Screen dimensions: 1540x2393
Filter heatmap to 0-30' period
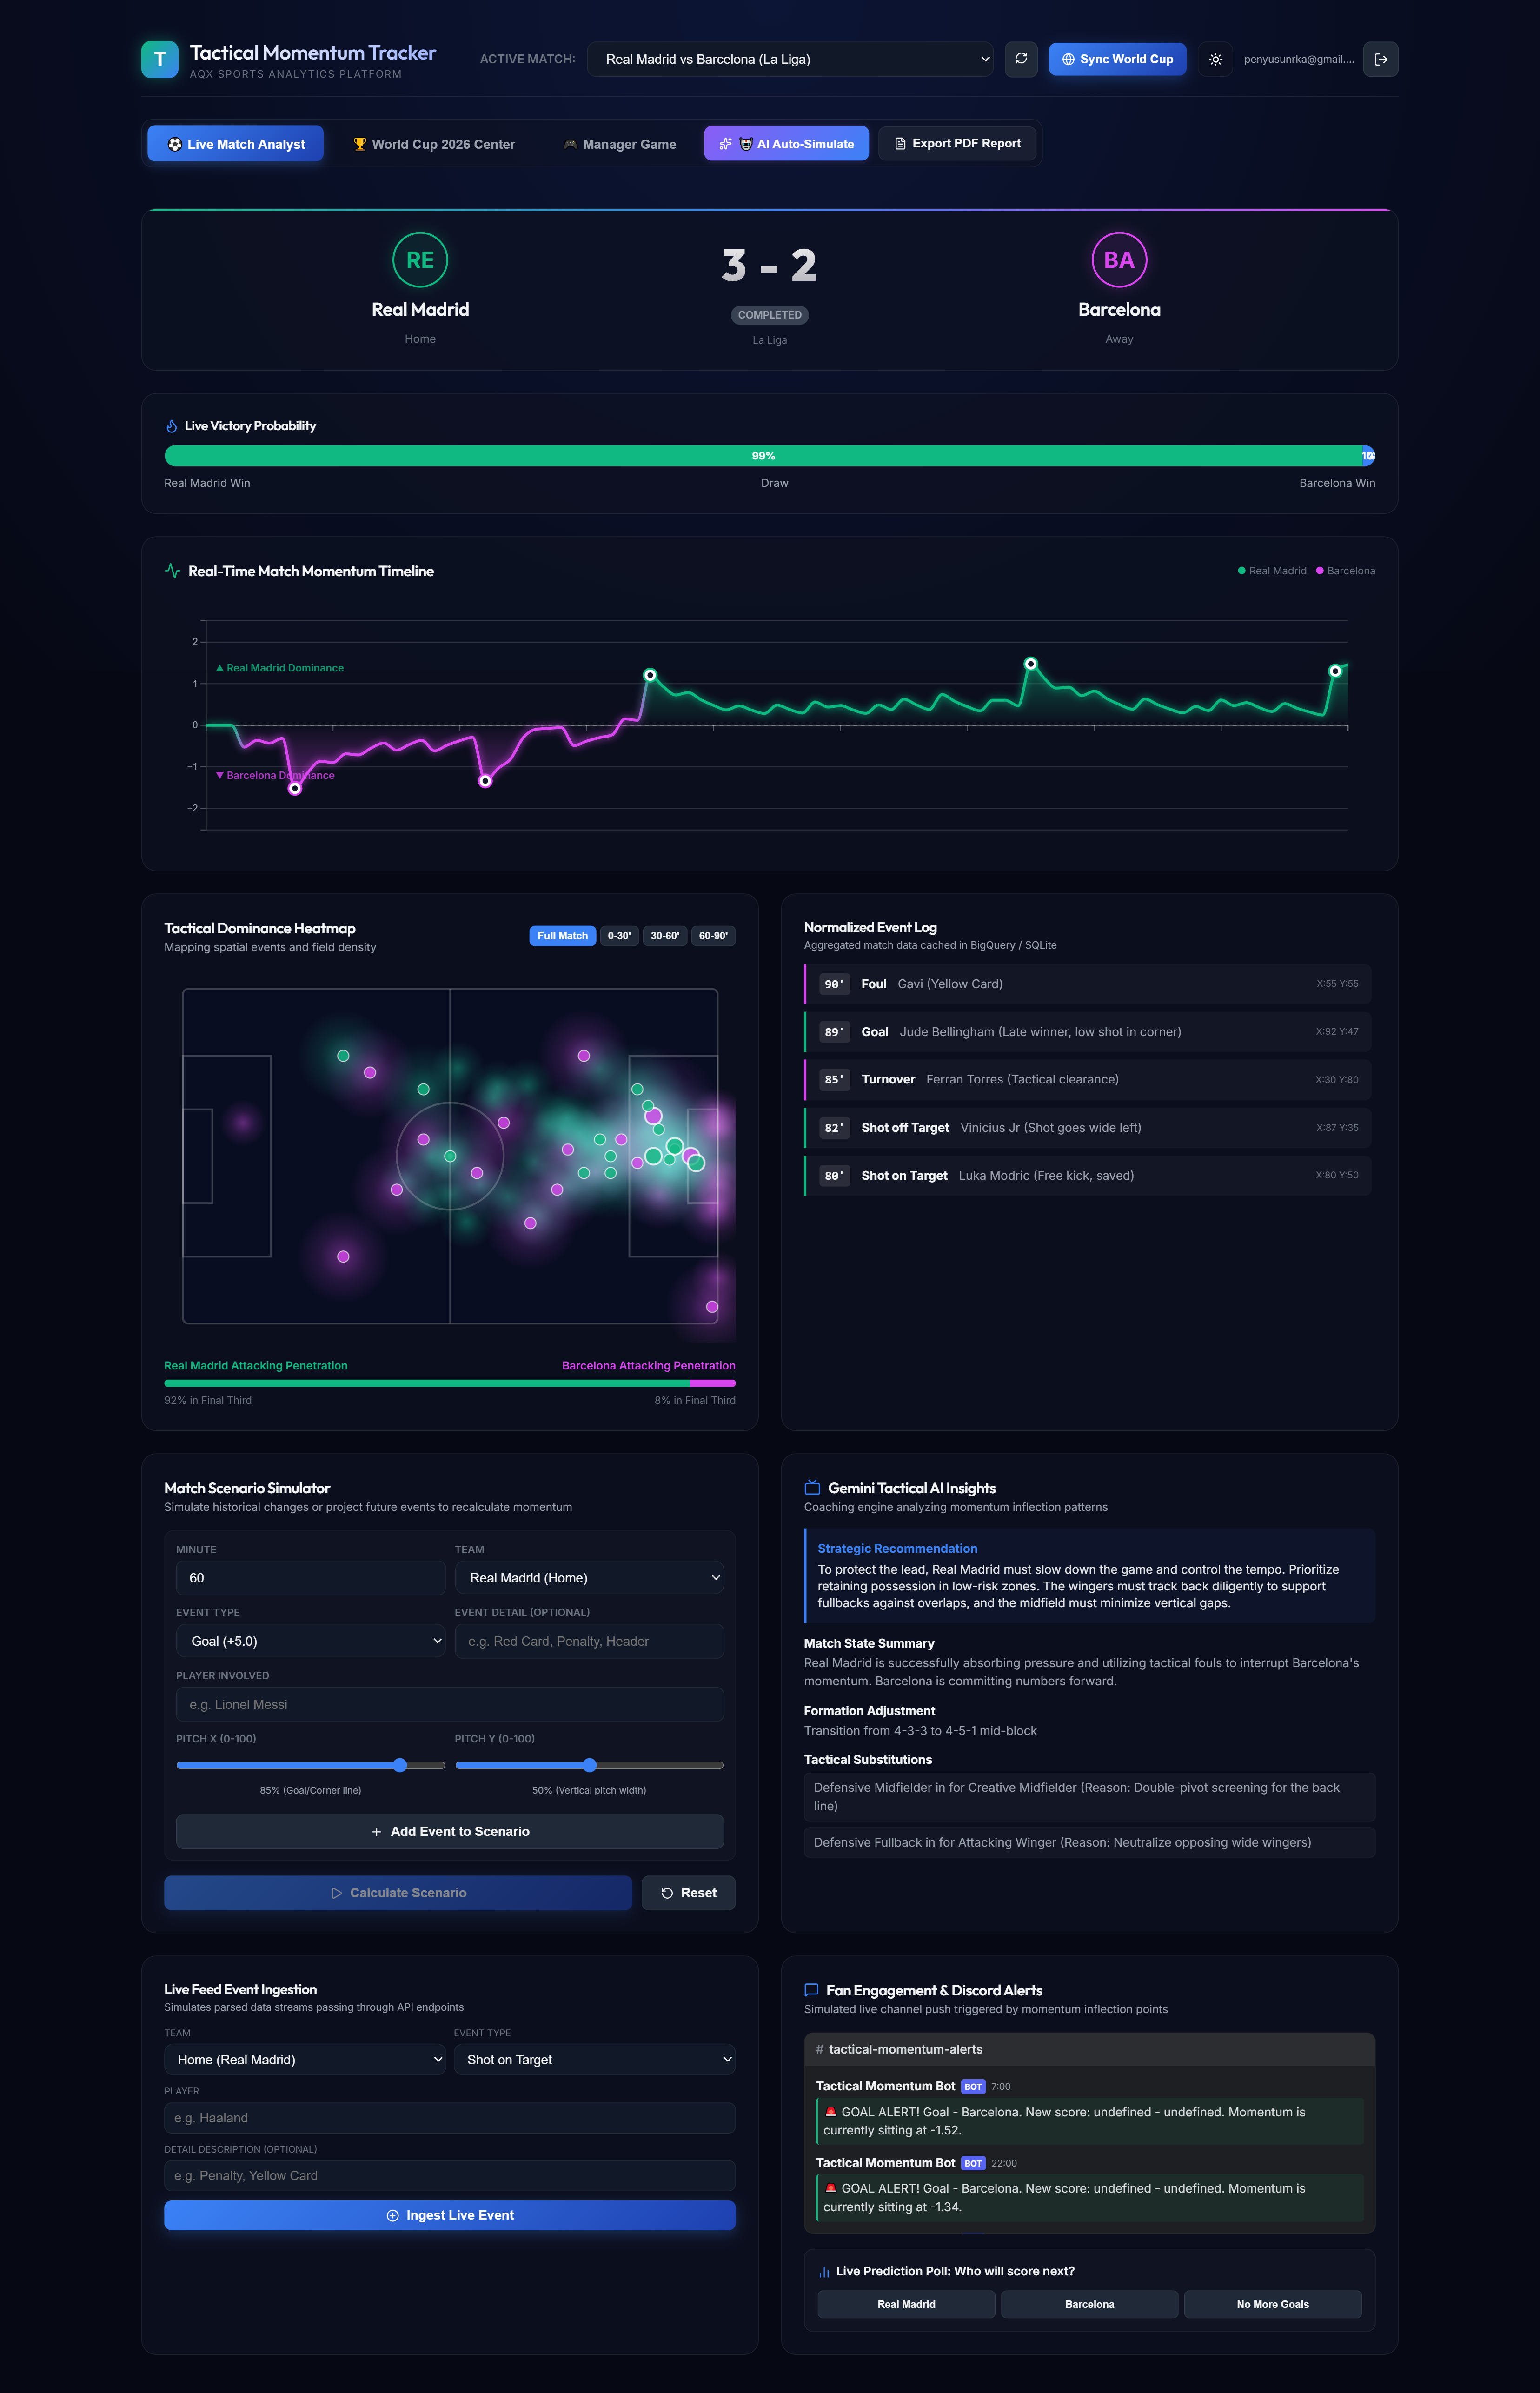pyautogui.click(x=620, y=936)
